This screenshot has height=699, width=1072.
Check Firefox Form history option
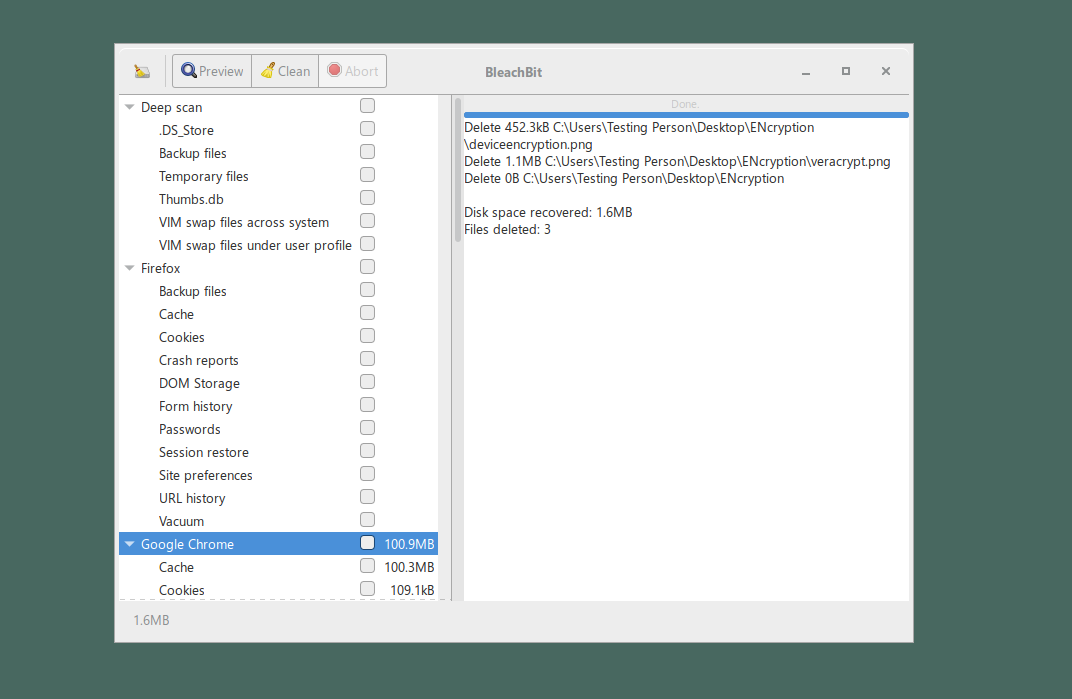click(367, 404)
